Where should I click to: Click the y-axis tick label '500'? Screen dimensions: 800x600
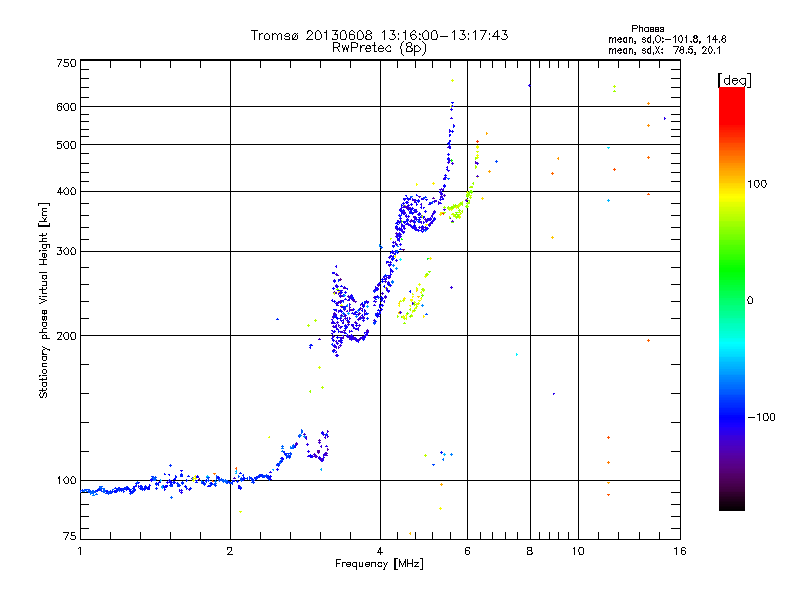(x=66, y=145)
